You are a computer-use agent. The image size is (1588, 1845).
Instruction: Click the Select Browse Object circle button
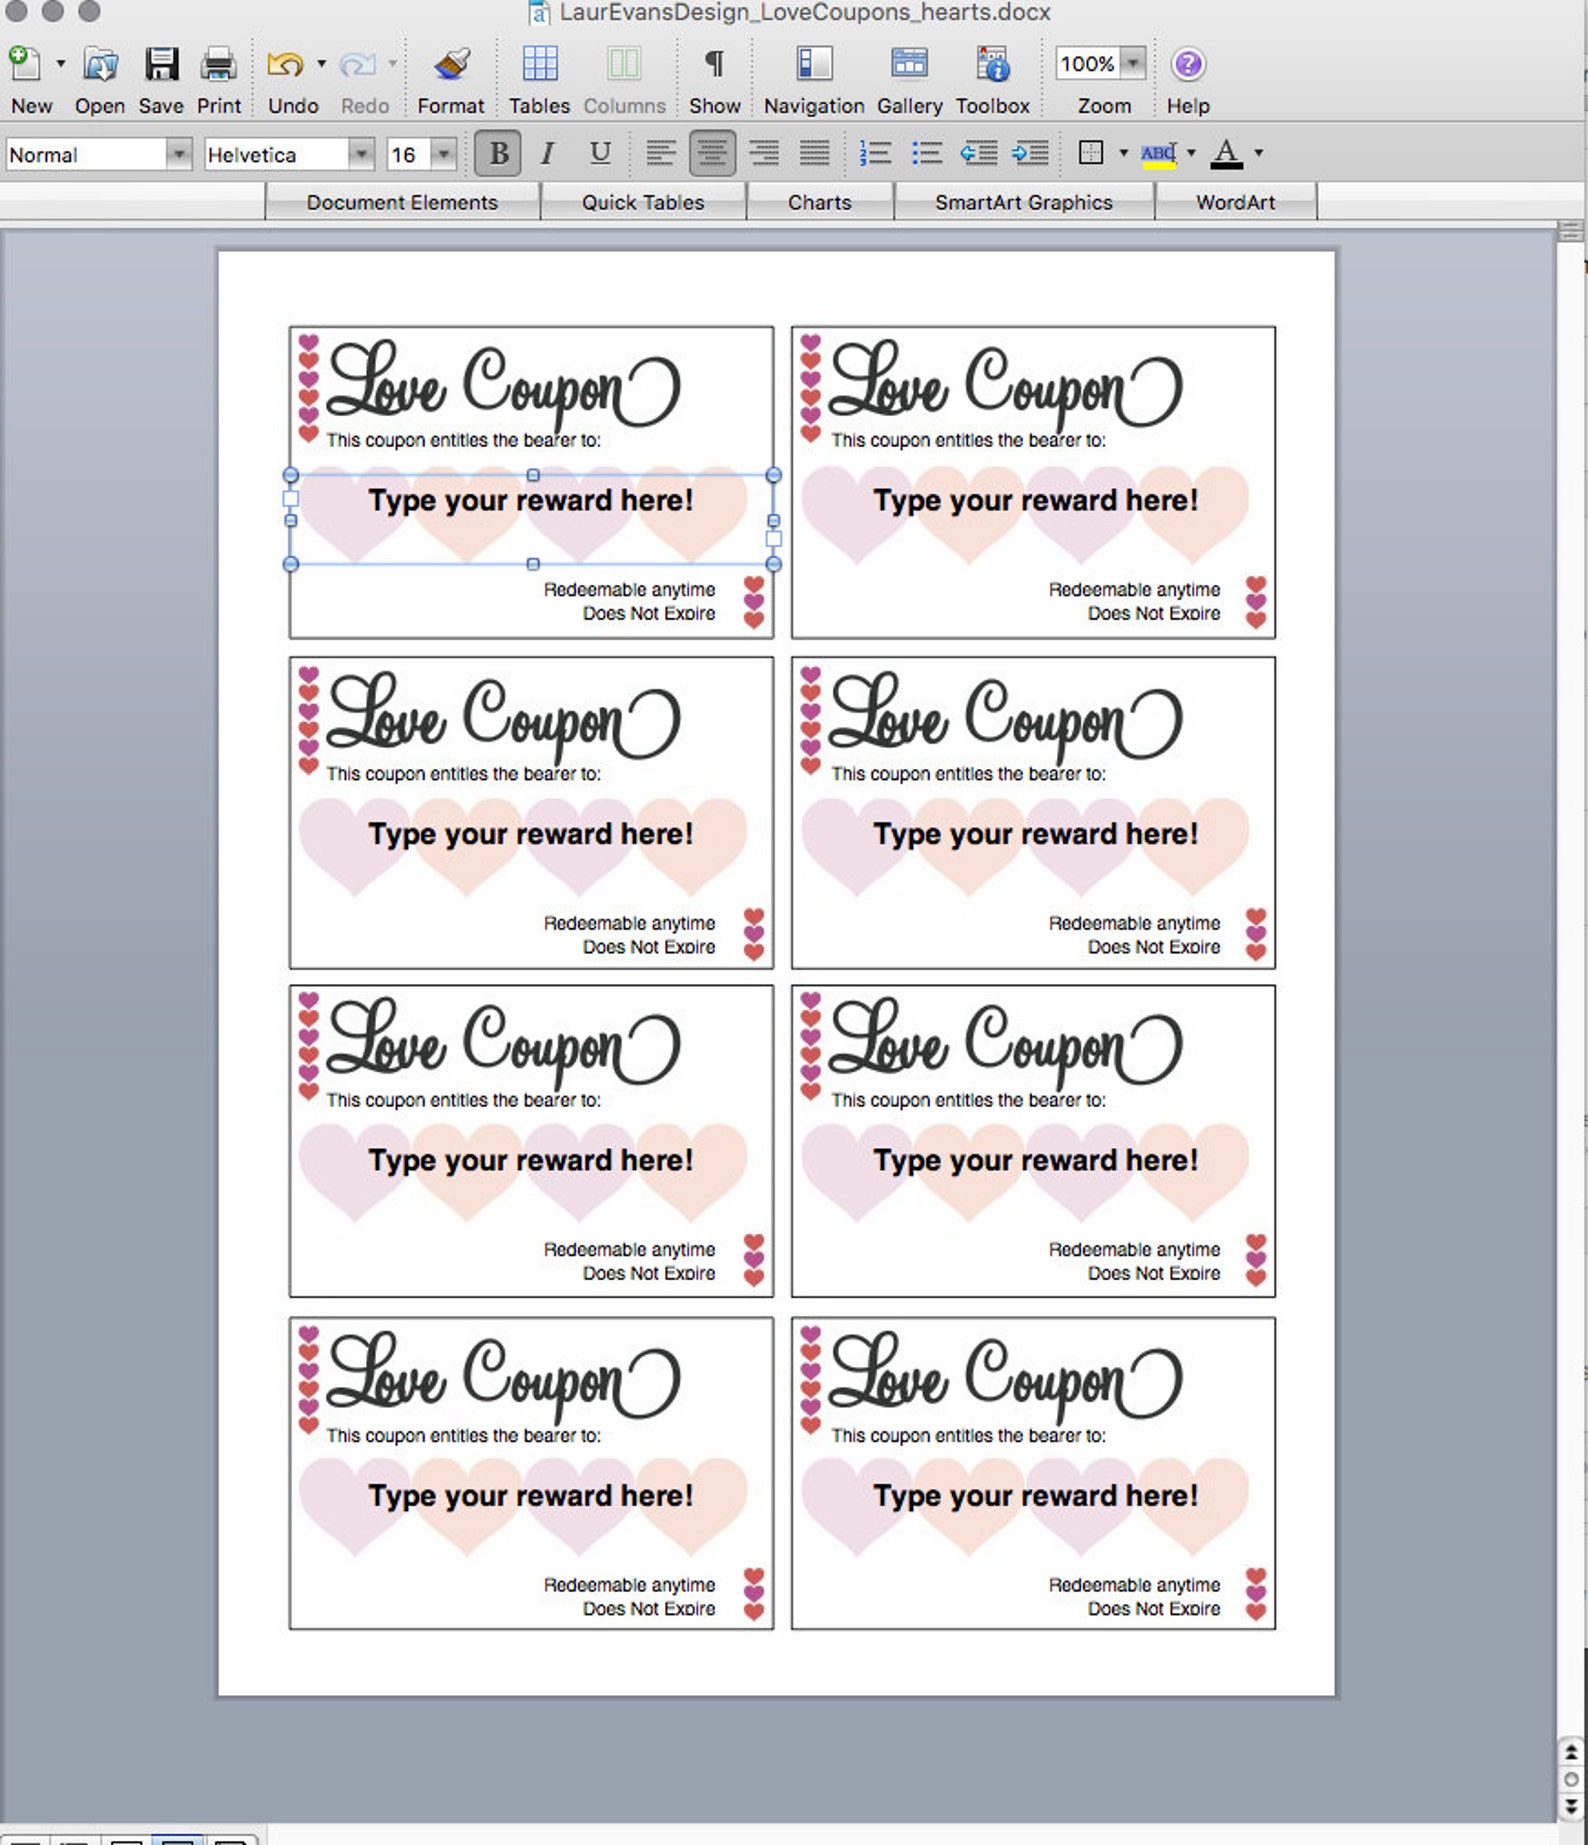(x=1571, y=1780)
